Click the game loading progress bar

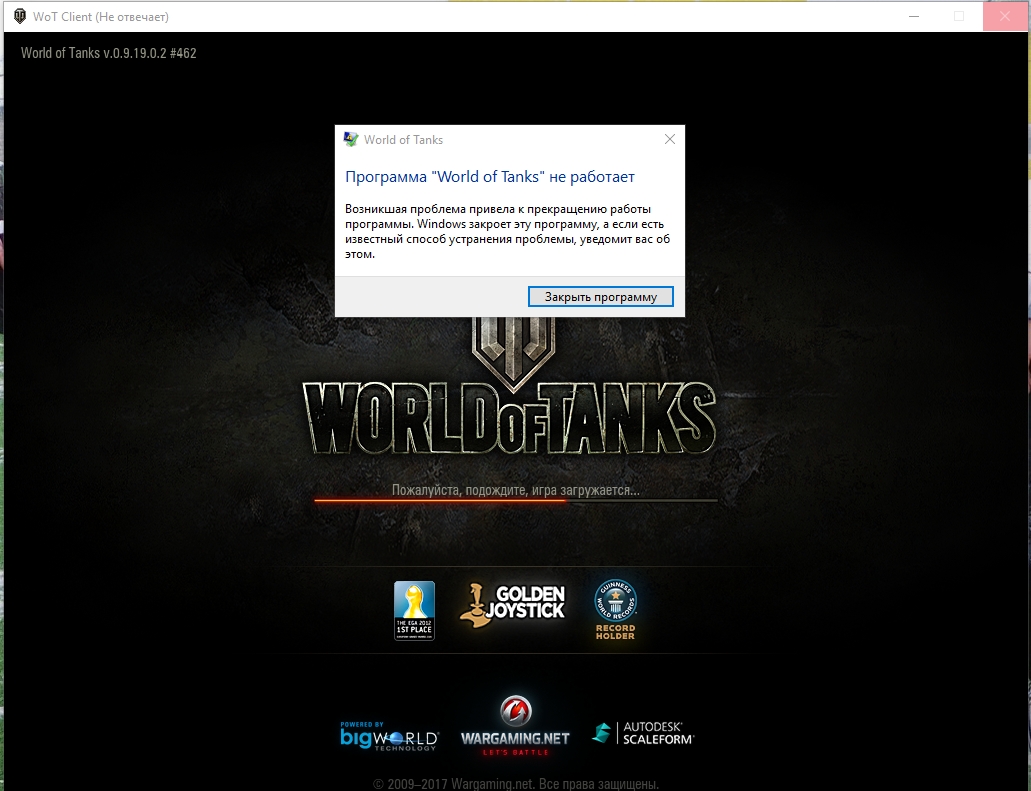tap(516, 501)
